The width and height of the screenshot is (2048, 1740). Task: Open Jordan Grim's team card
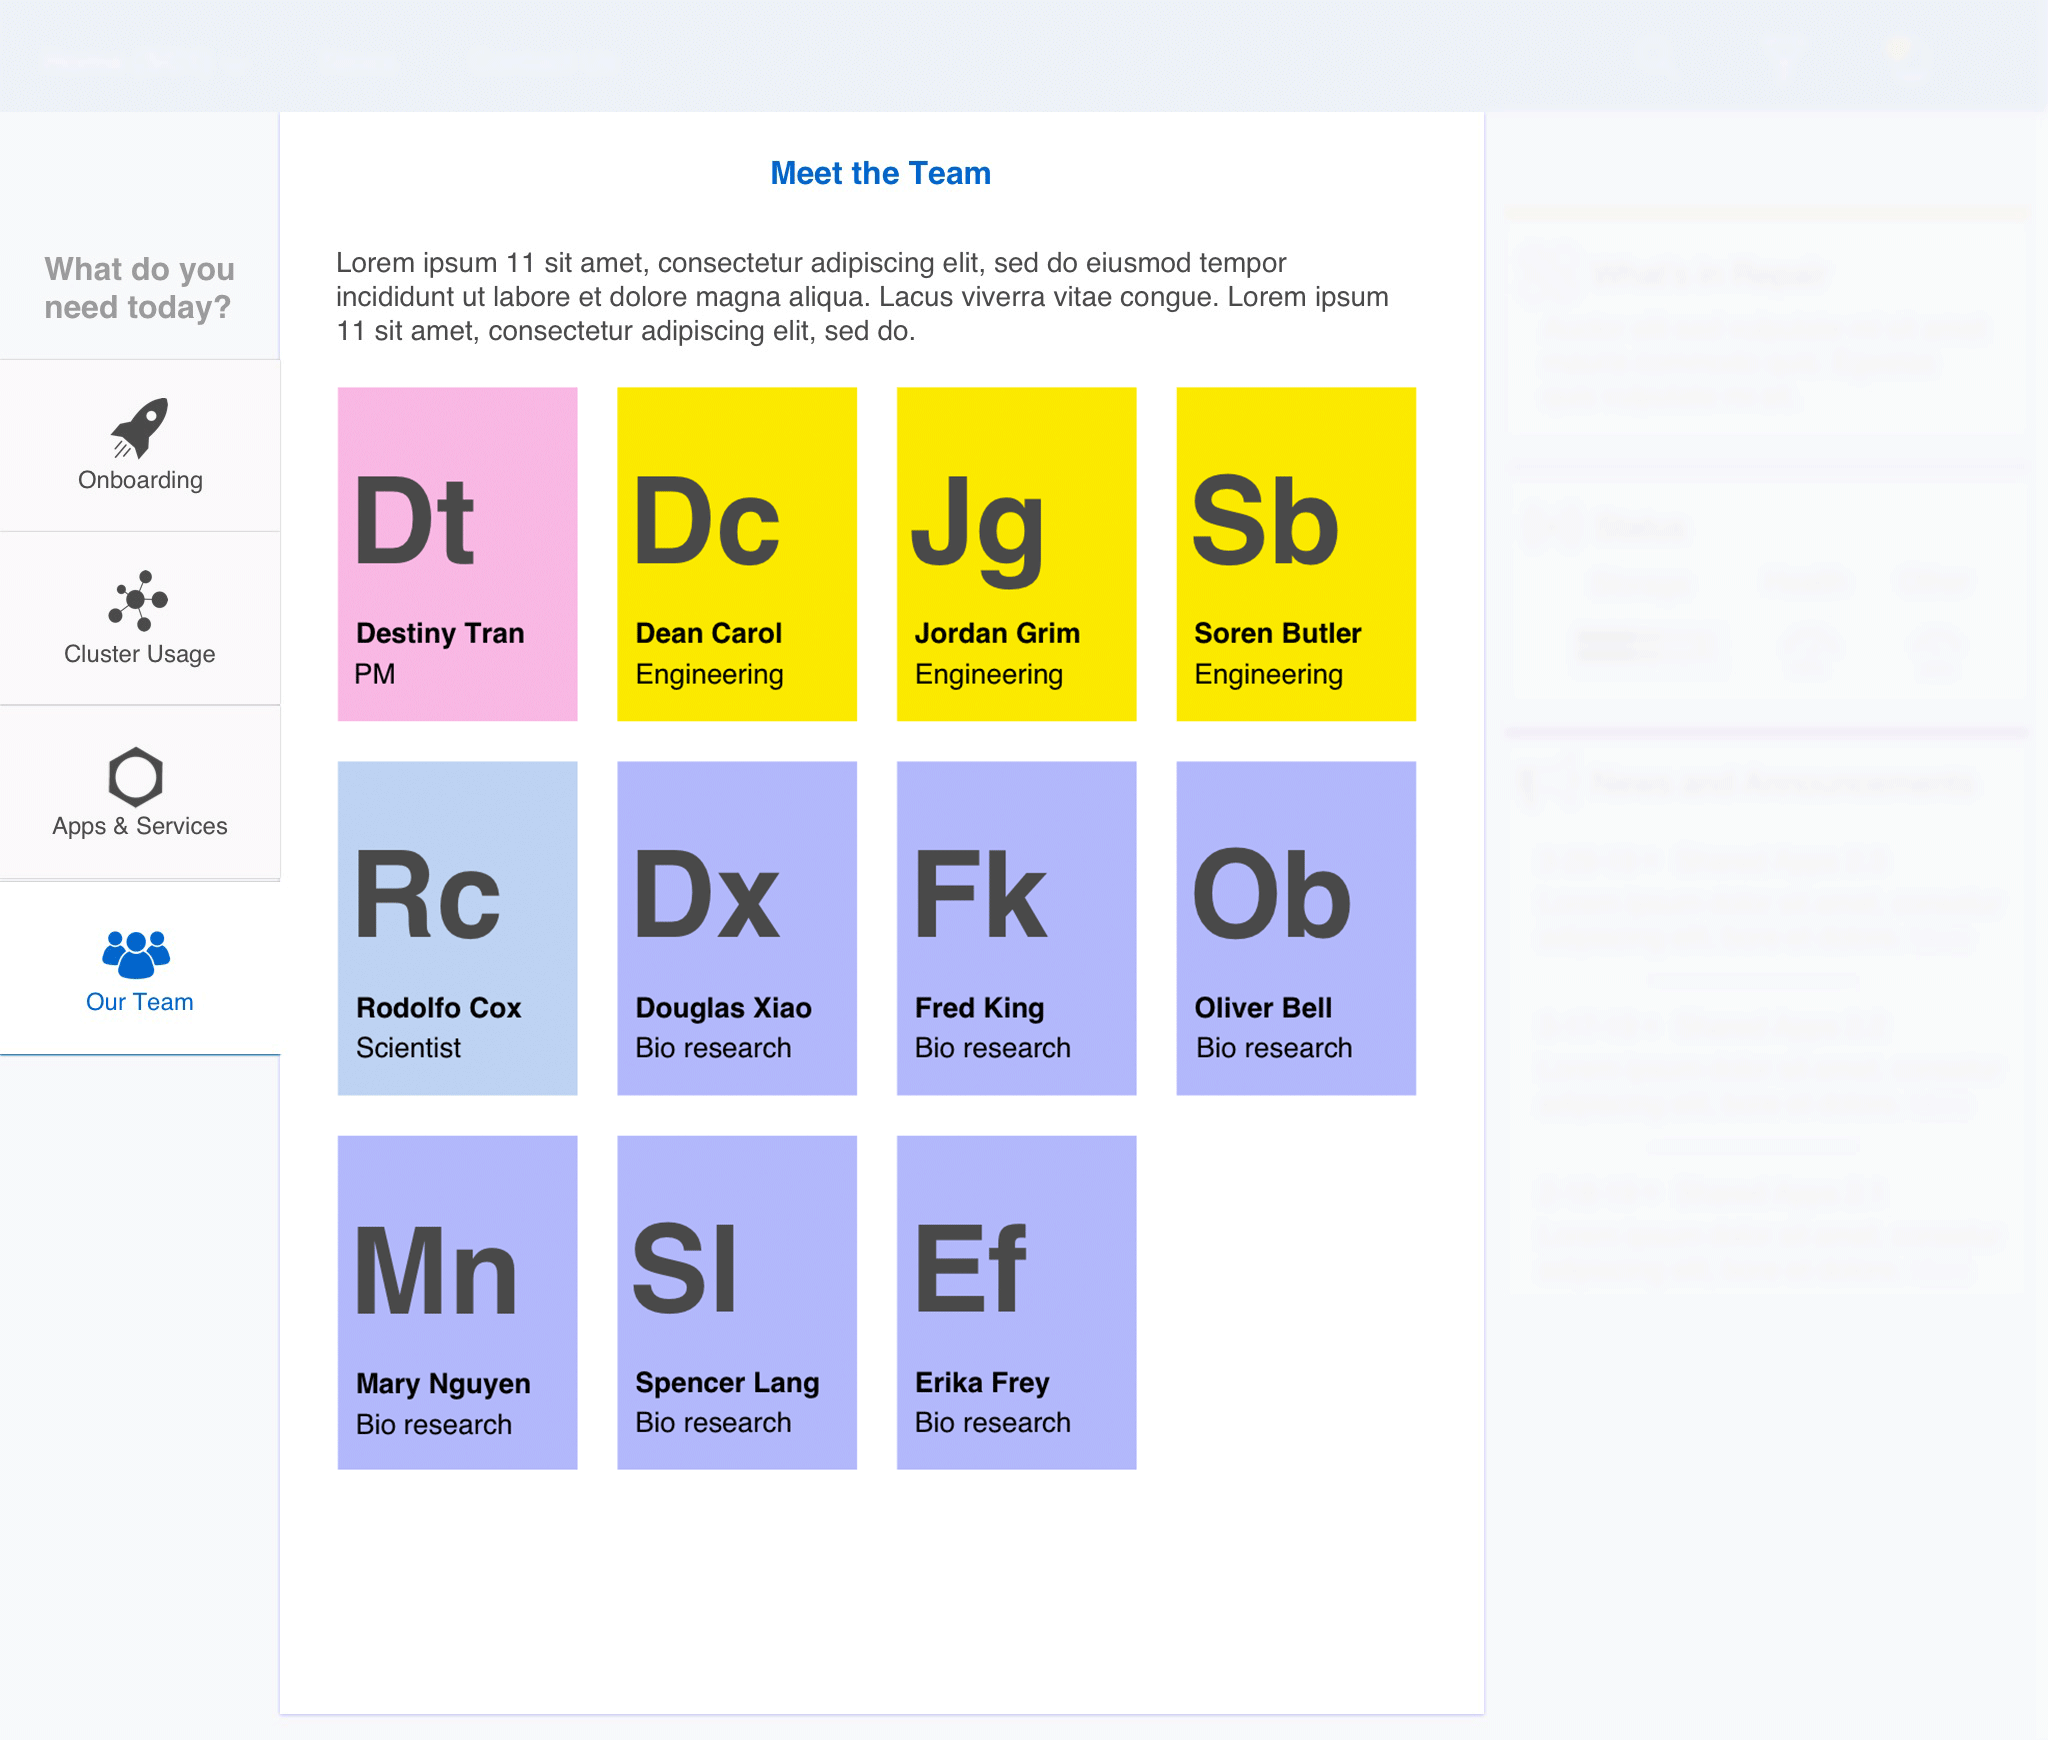coord(1016,554)
